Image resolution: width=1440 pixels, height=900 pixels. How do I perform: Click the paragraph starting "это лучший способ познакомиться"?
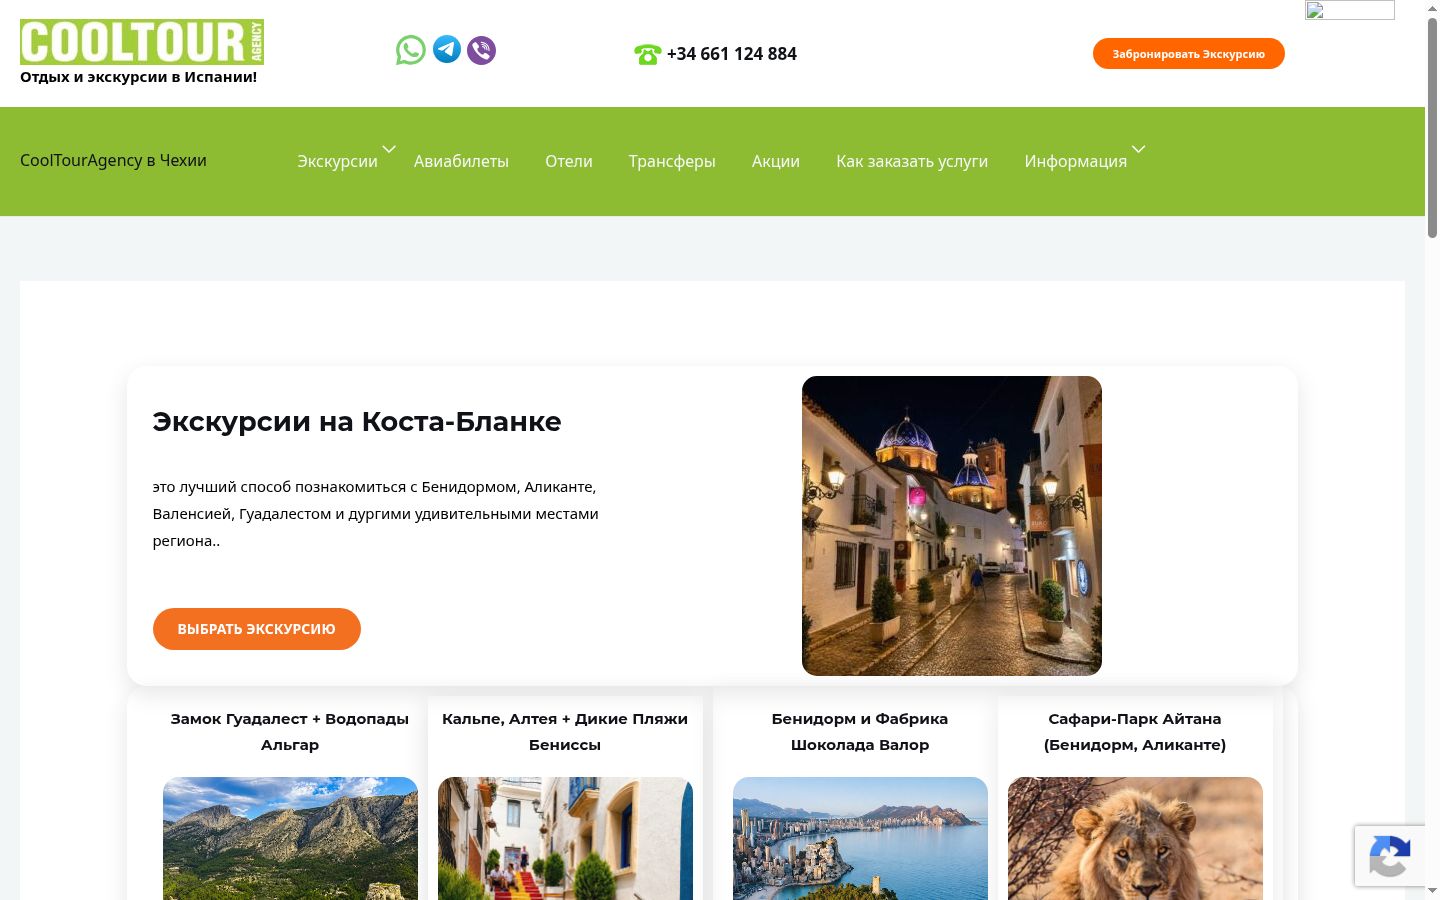pos(376,514)
